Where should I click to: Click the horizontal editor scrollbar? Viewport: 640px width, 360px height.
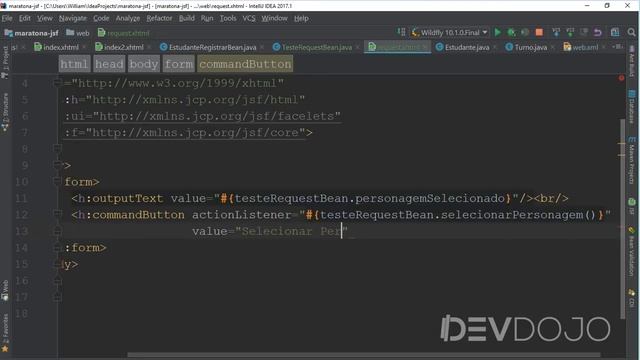coord(364,355)
